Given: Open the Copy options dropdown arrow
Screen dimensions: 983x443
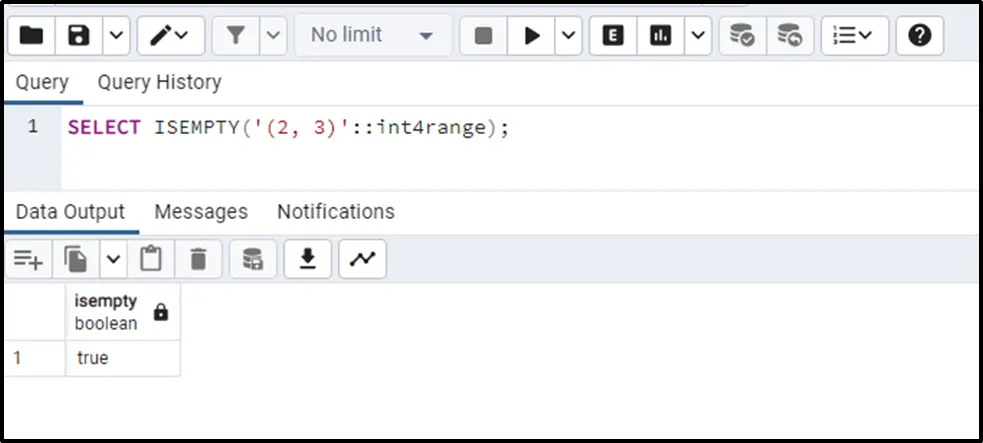Looking at the screenshot, I should point(112,260).
